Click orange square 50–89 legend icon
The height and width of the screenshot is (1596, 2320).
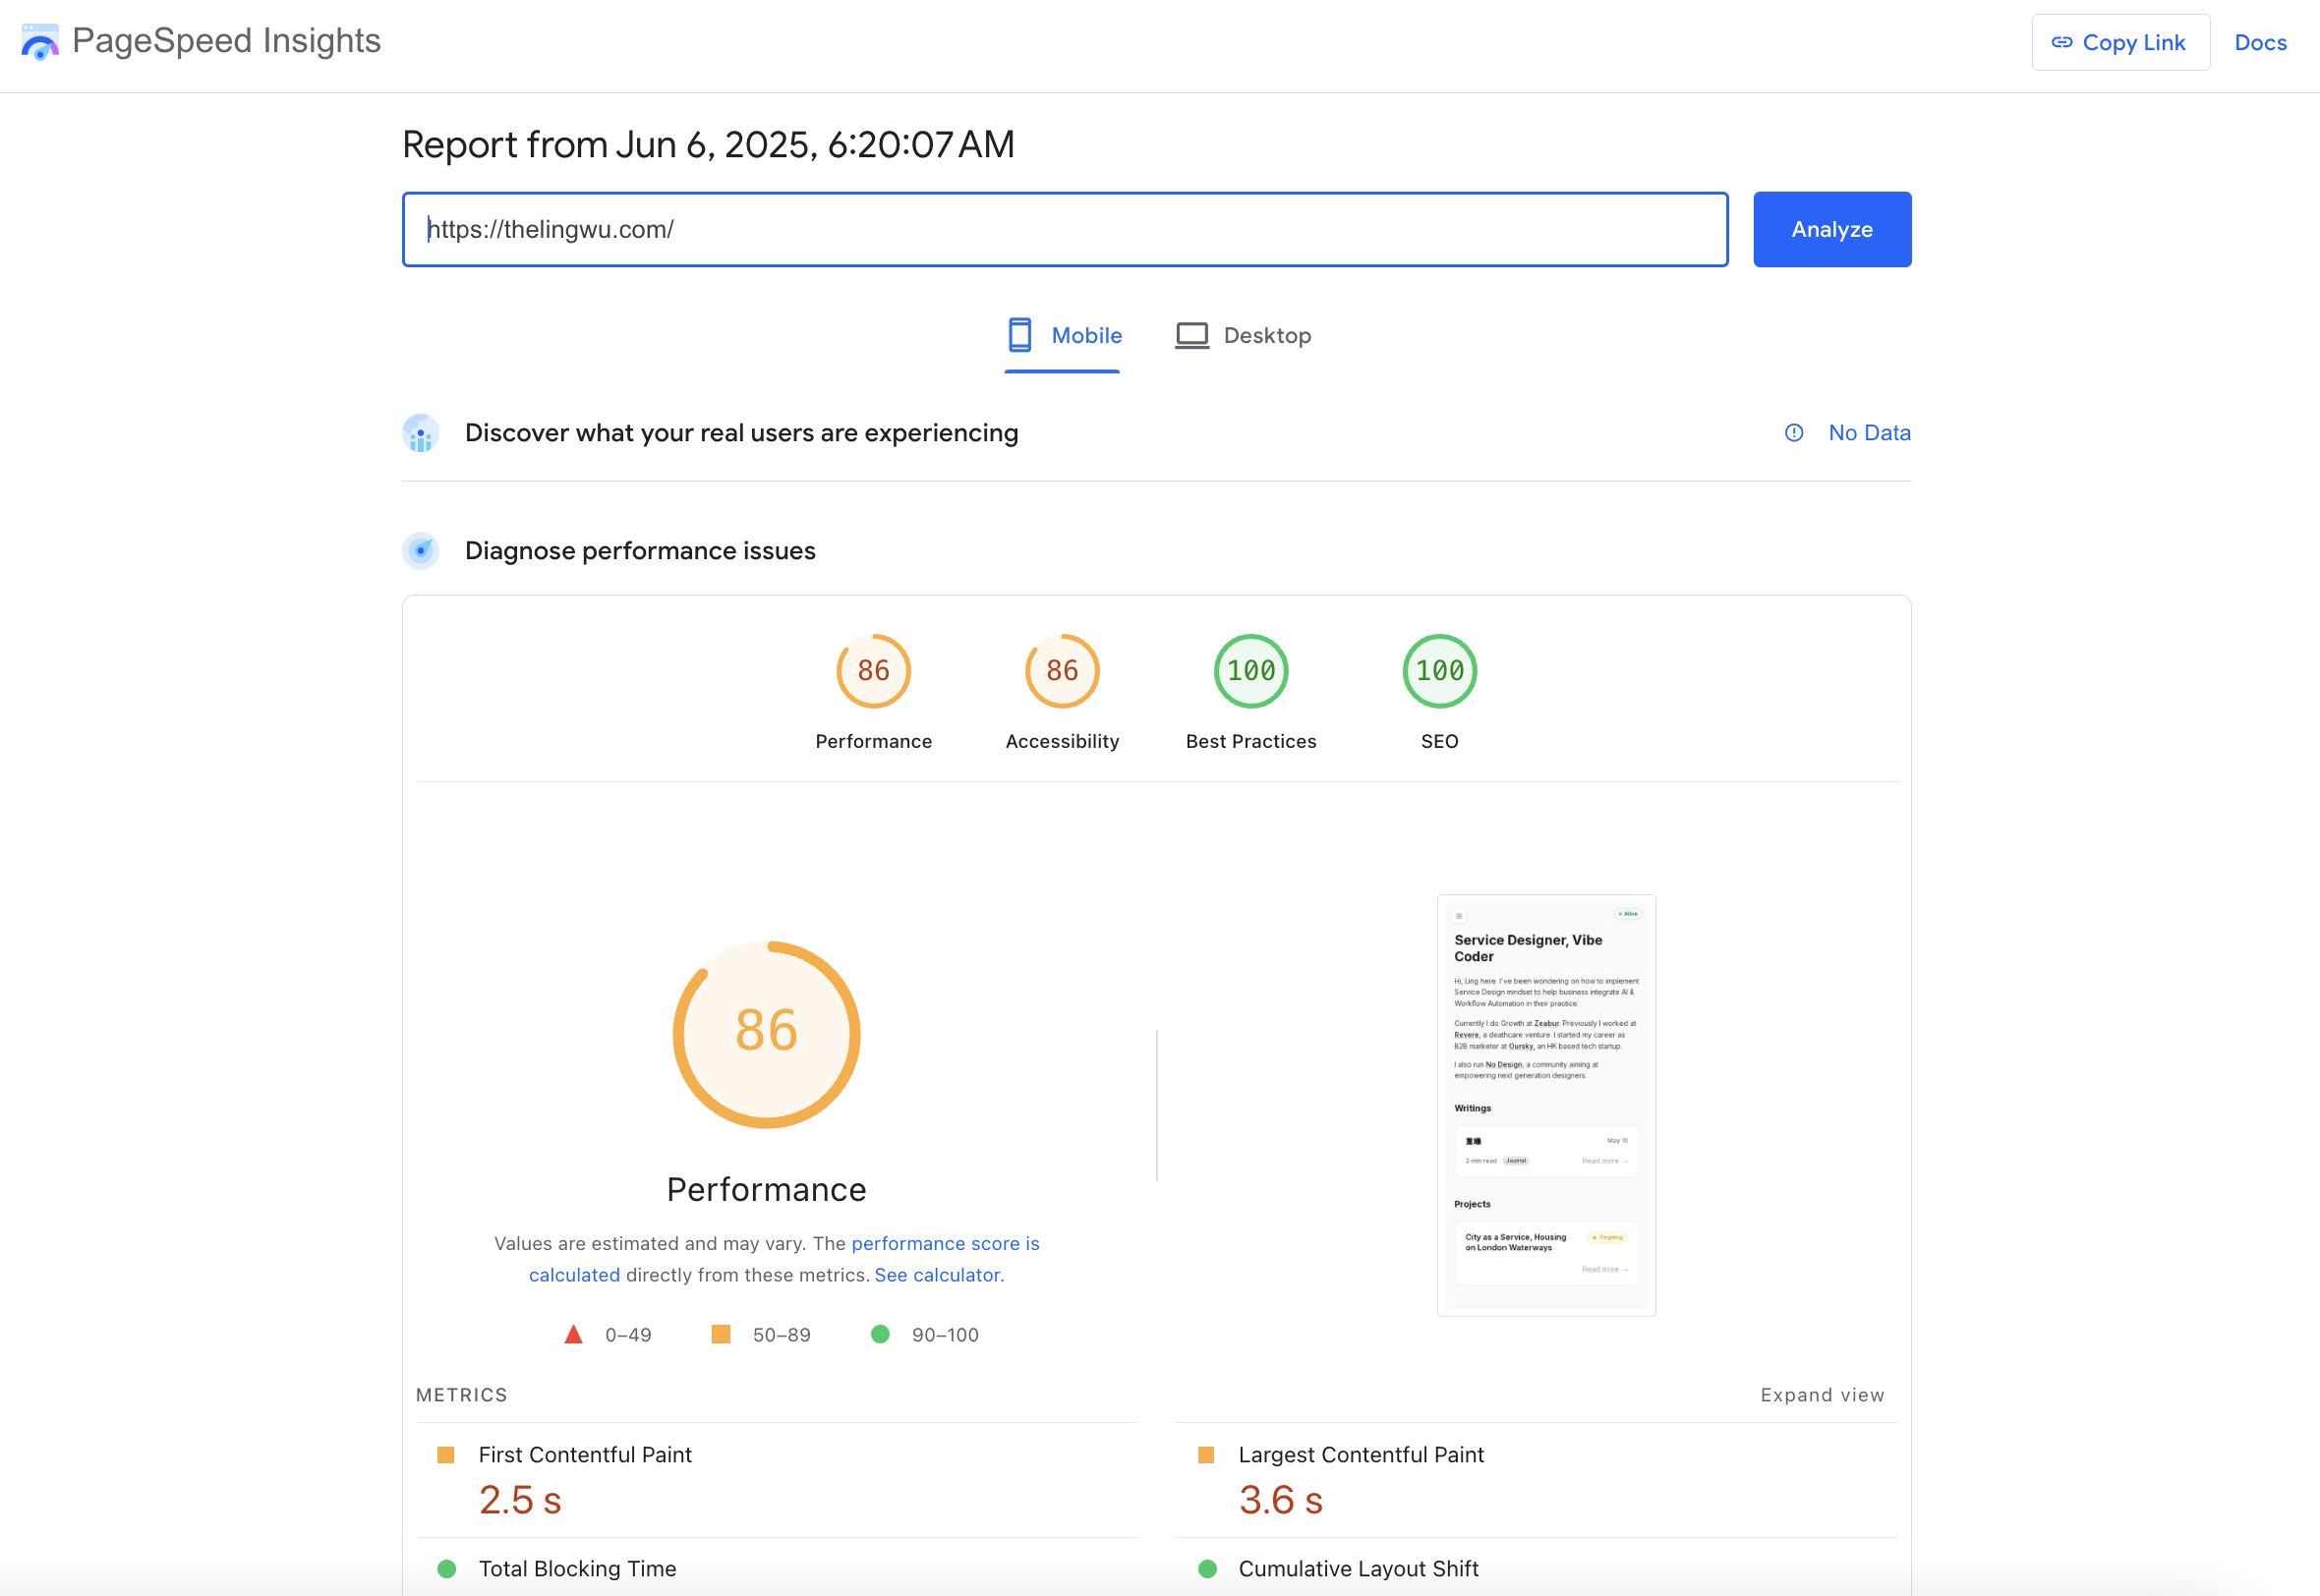click(x=720, y=1335)
